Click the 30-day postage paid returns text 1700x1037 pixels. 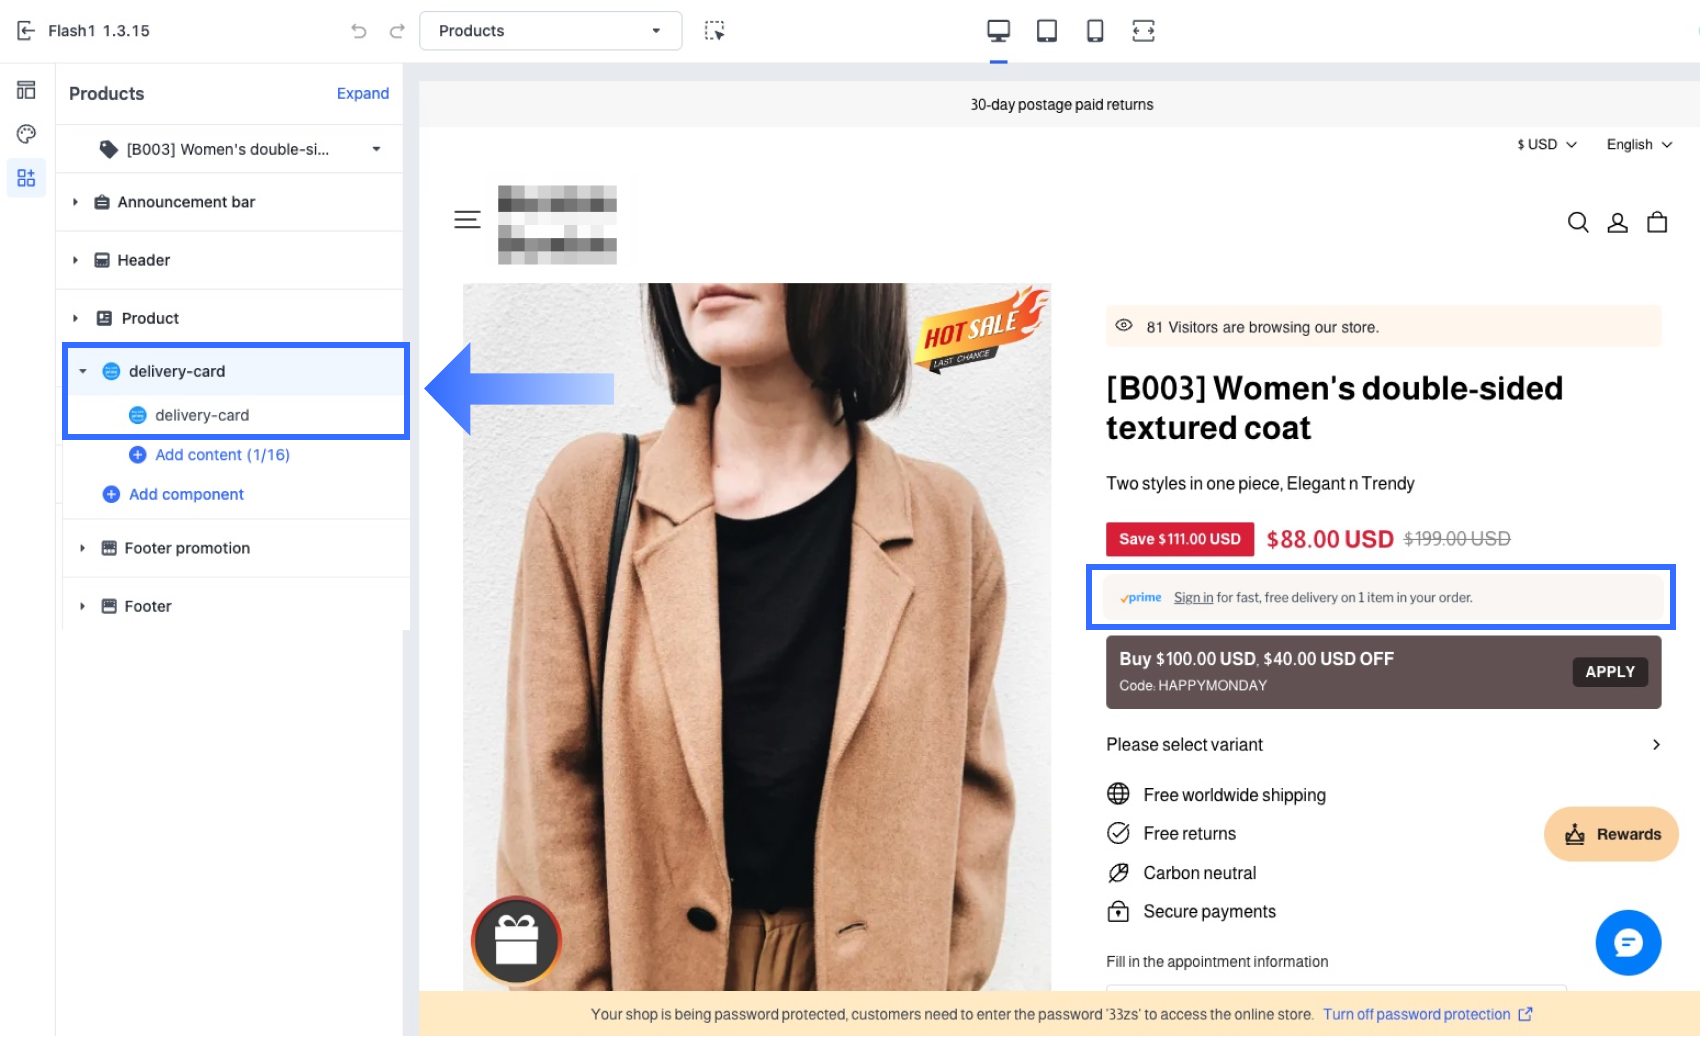click(x=1061, y=105)
